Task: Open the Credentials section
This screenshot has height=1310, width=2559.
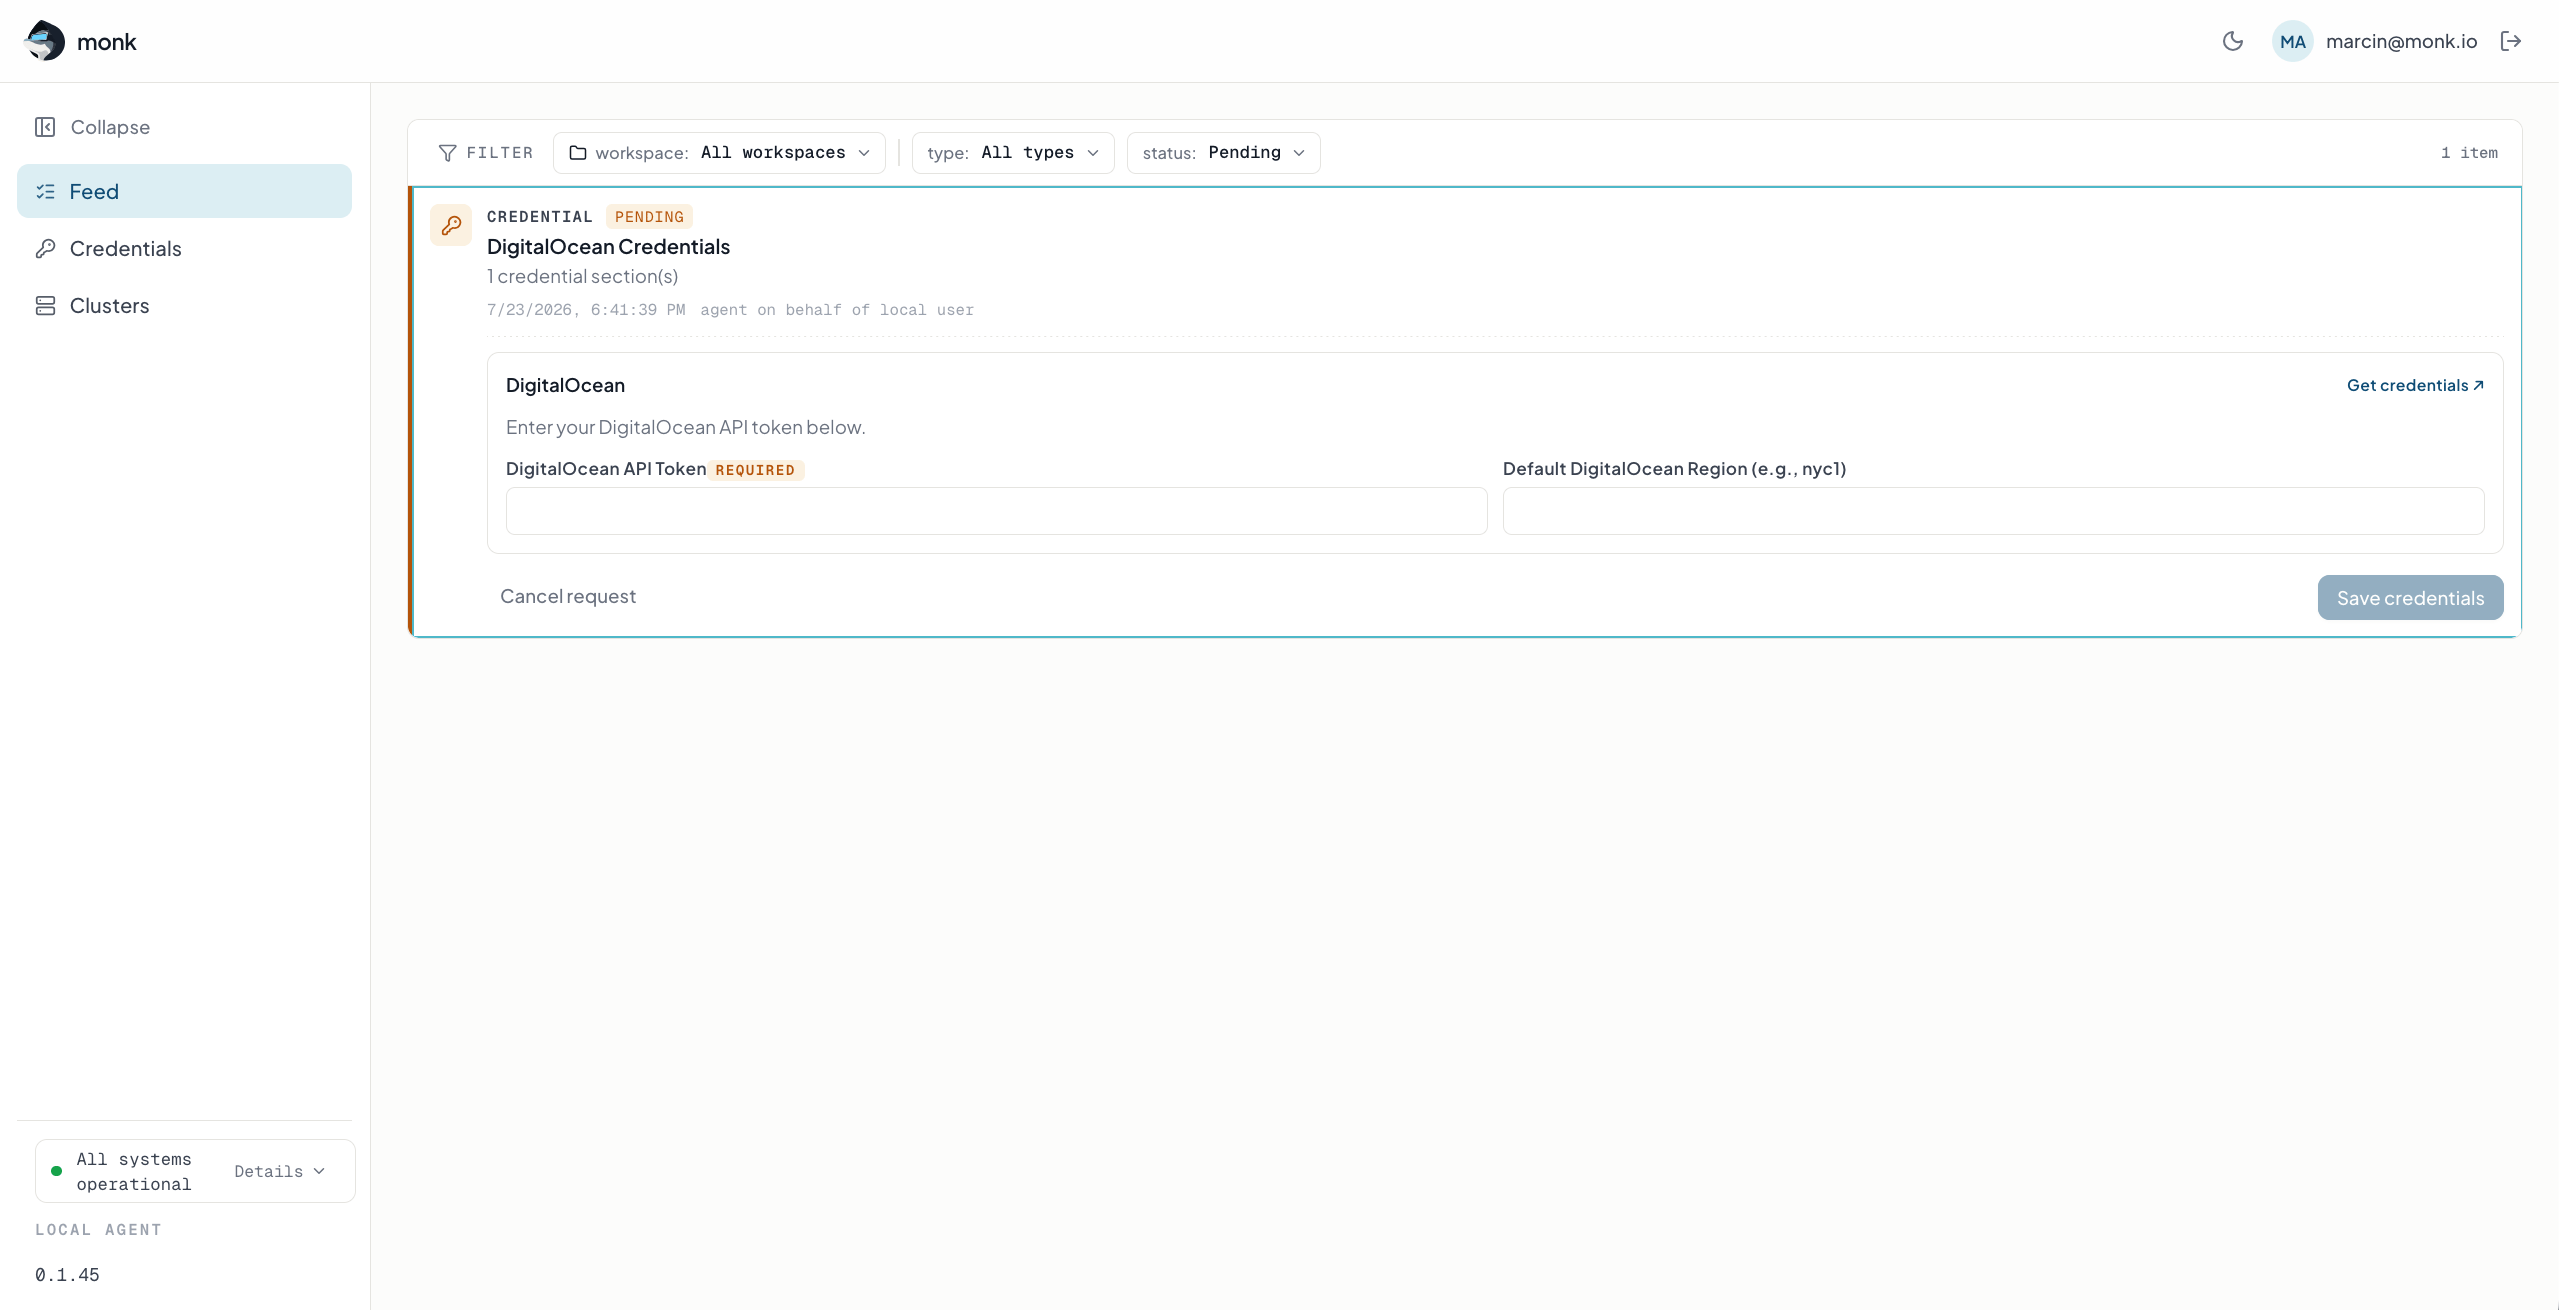Action: point(184,248)
